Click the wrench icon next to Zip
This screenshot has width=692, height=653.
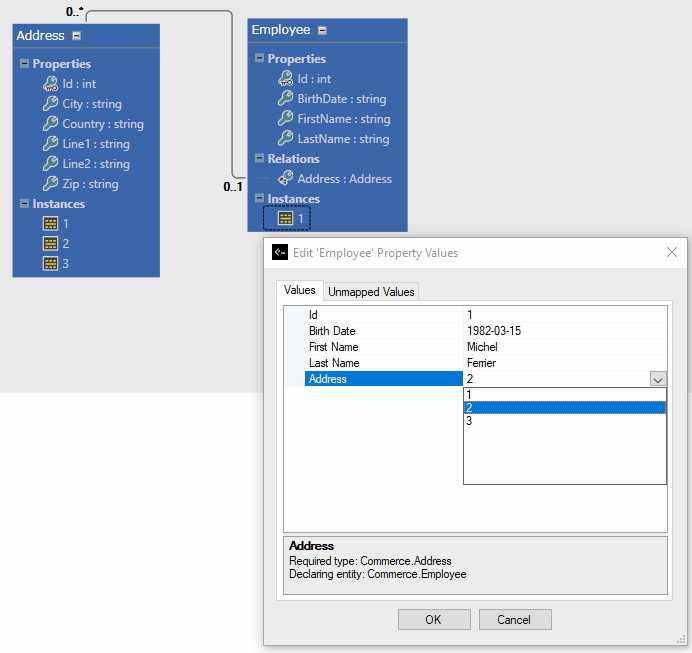coord(50,184)
